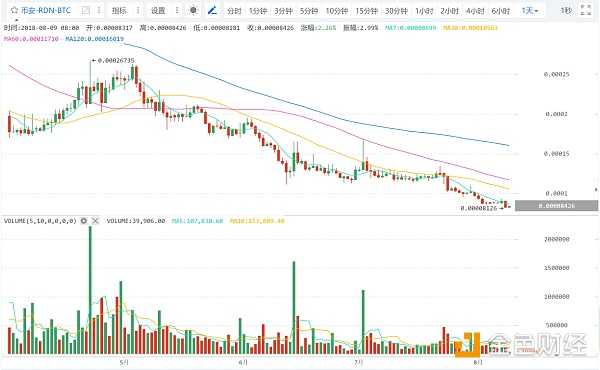The width and height of the screenshot is (600, 370).
Task: Click the 1秒 refresh rate option
Action: point(566,10)
